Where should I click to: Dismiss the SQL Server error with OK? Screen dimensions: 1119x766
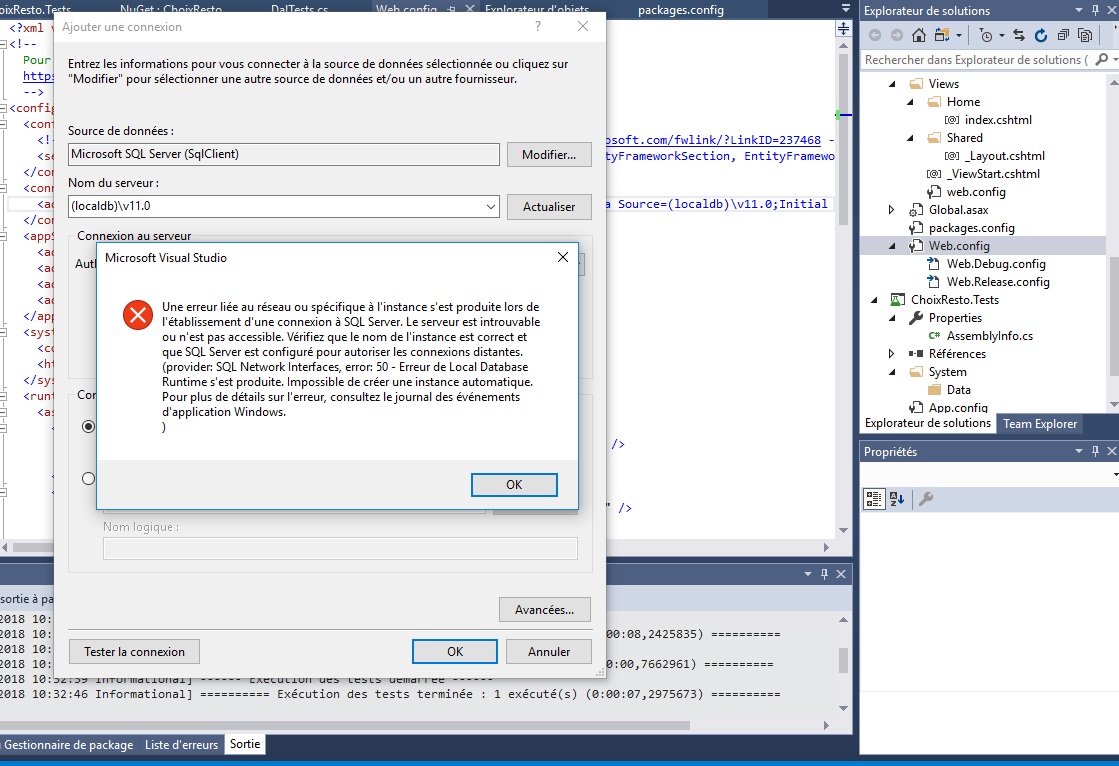[514, 484]
